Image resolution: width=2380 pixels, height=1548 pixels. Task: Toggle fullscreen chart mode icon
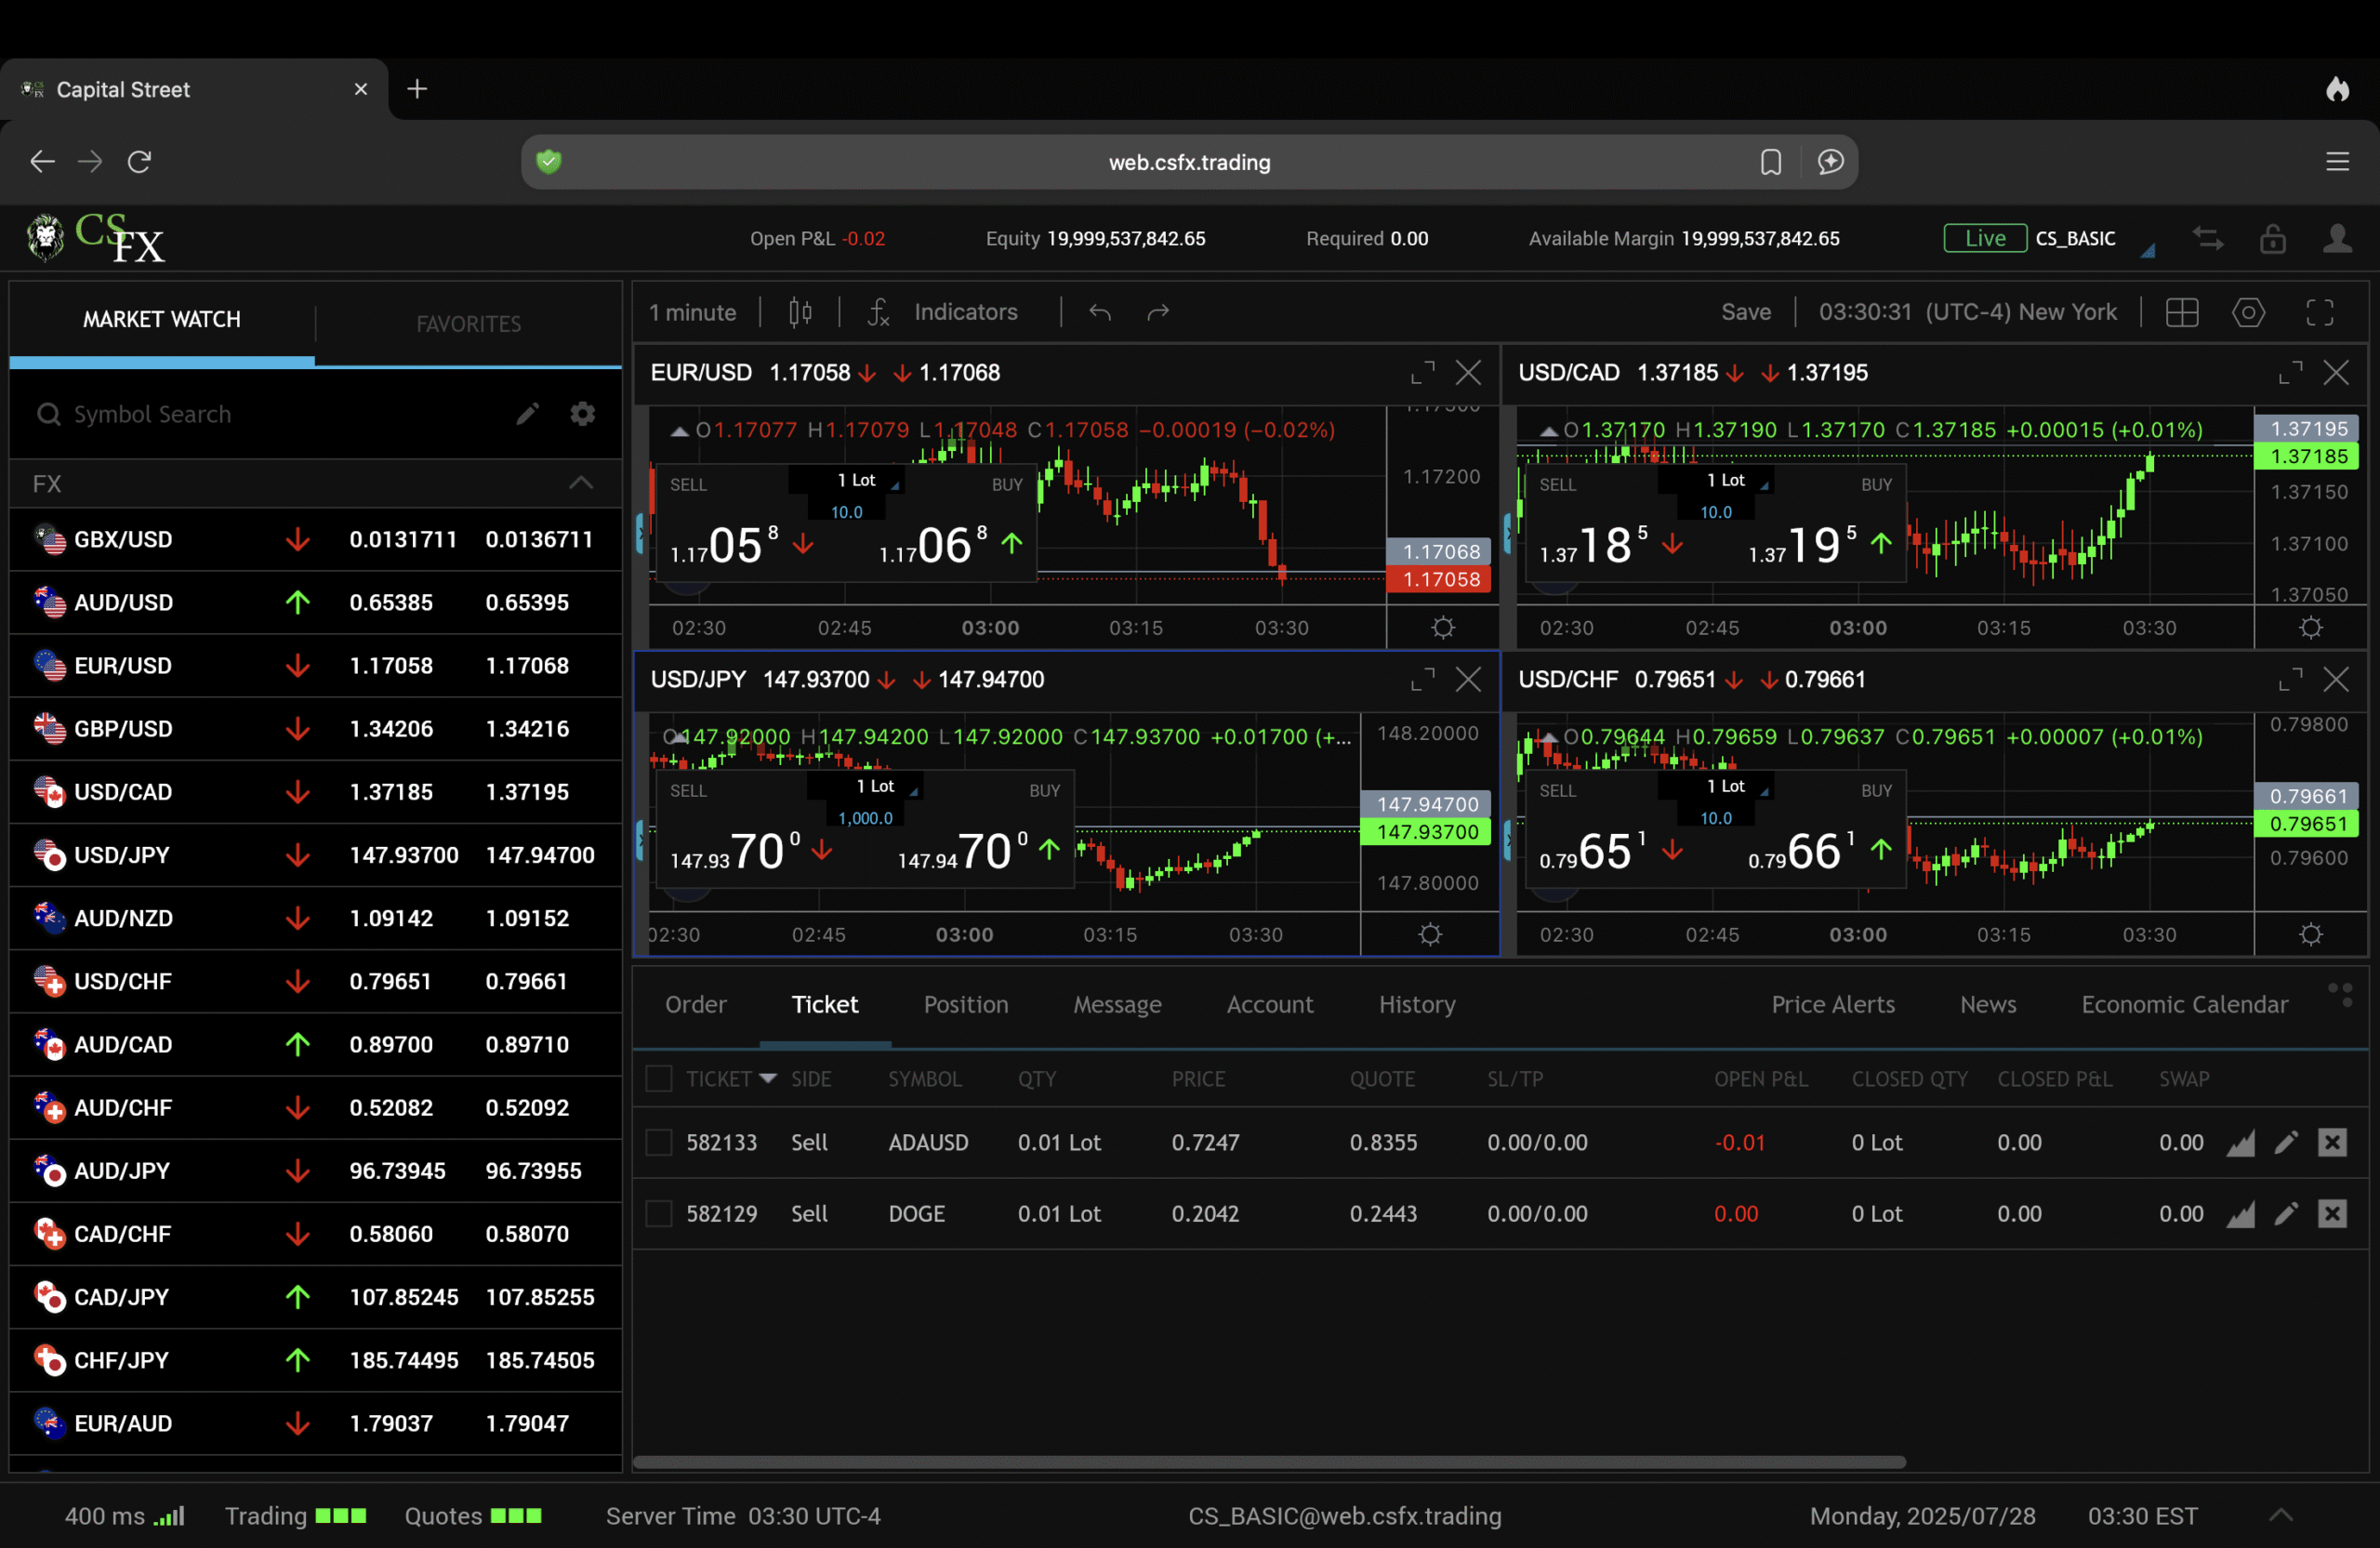pyautogui.click(x=2319, y=313)
